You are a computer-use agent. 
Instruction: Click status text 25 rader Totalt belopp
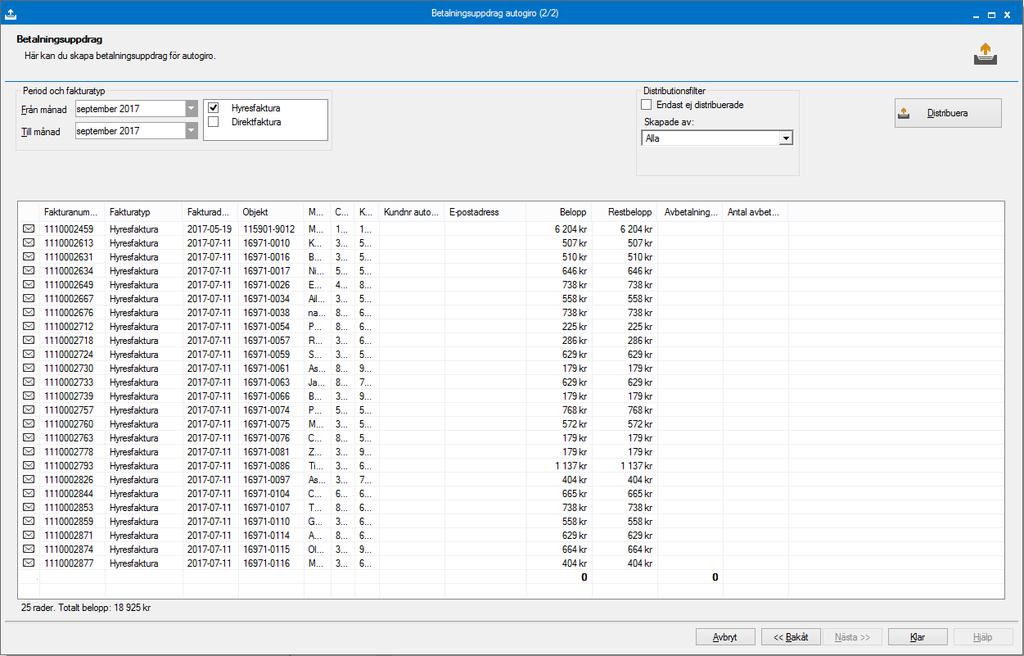point(86,608)
